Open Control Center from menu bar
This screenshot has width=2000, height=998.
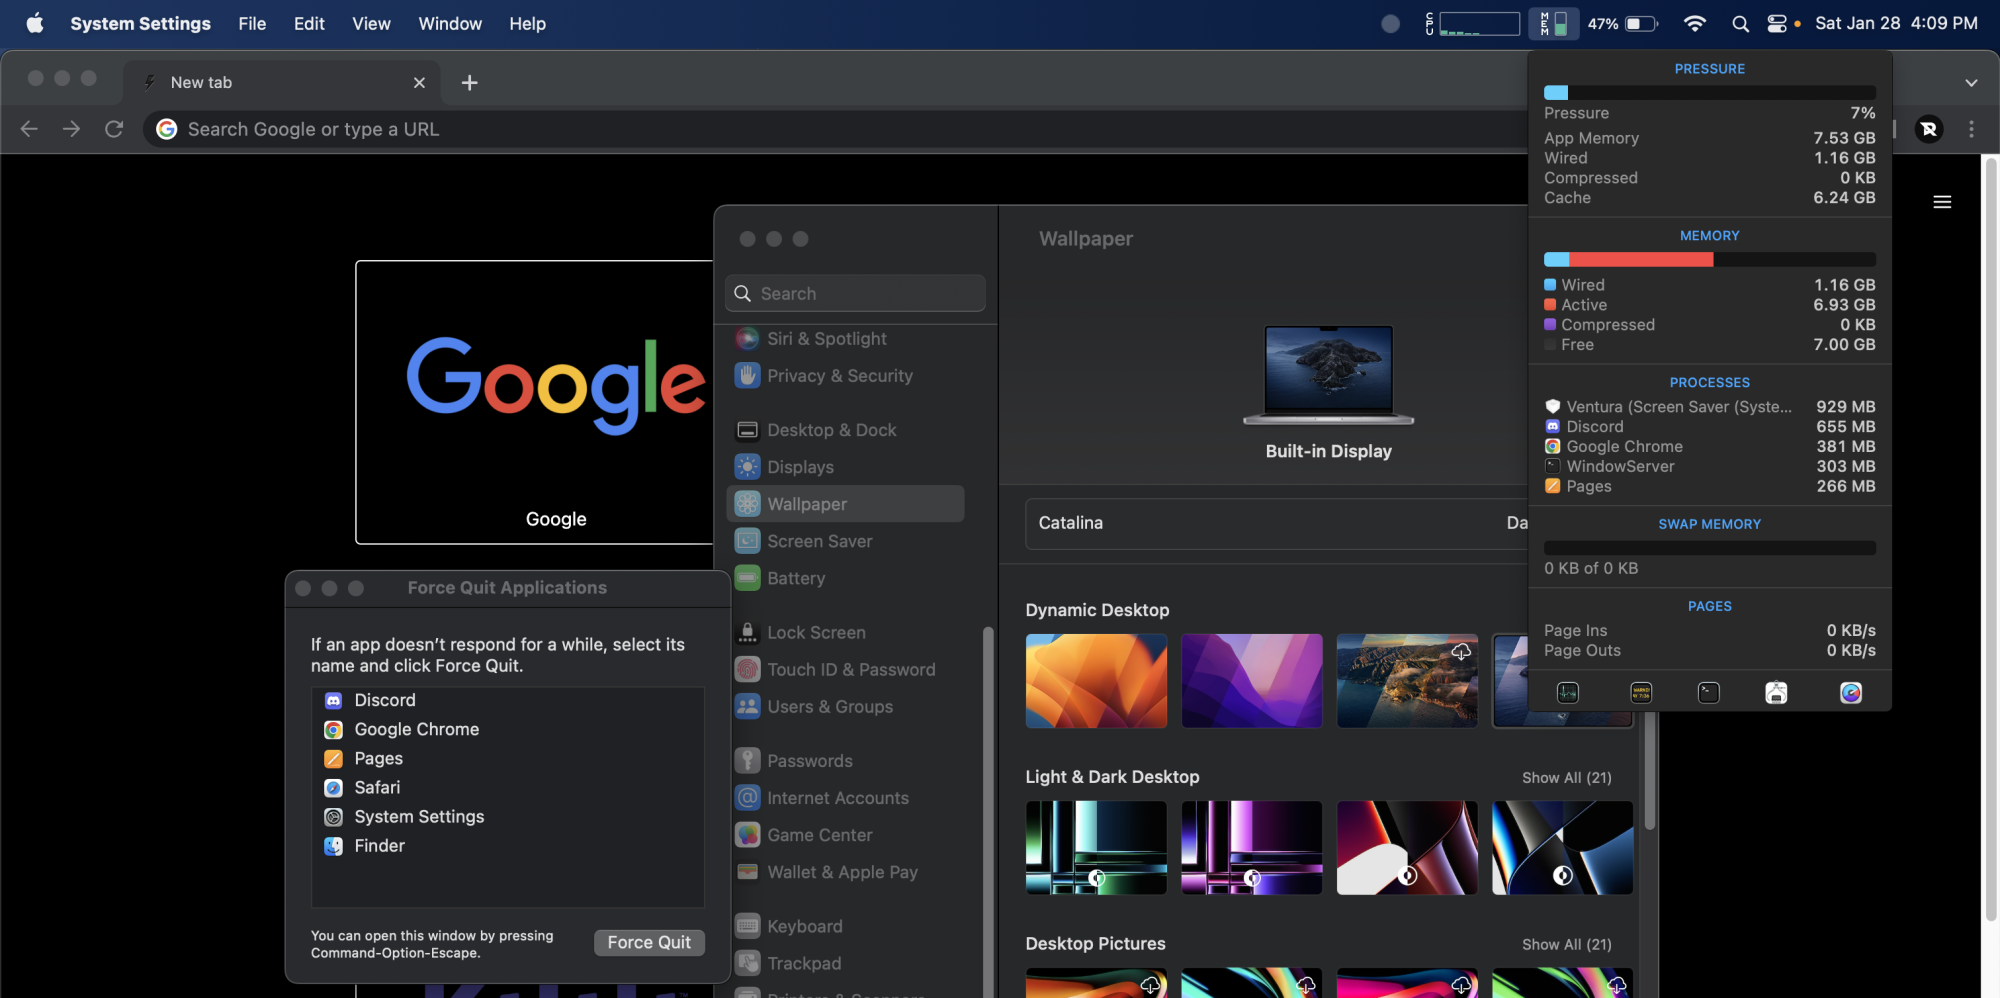click(x=1777, y=24)
